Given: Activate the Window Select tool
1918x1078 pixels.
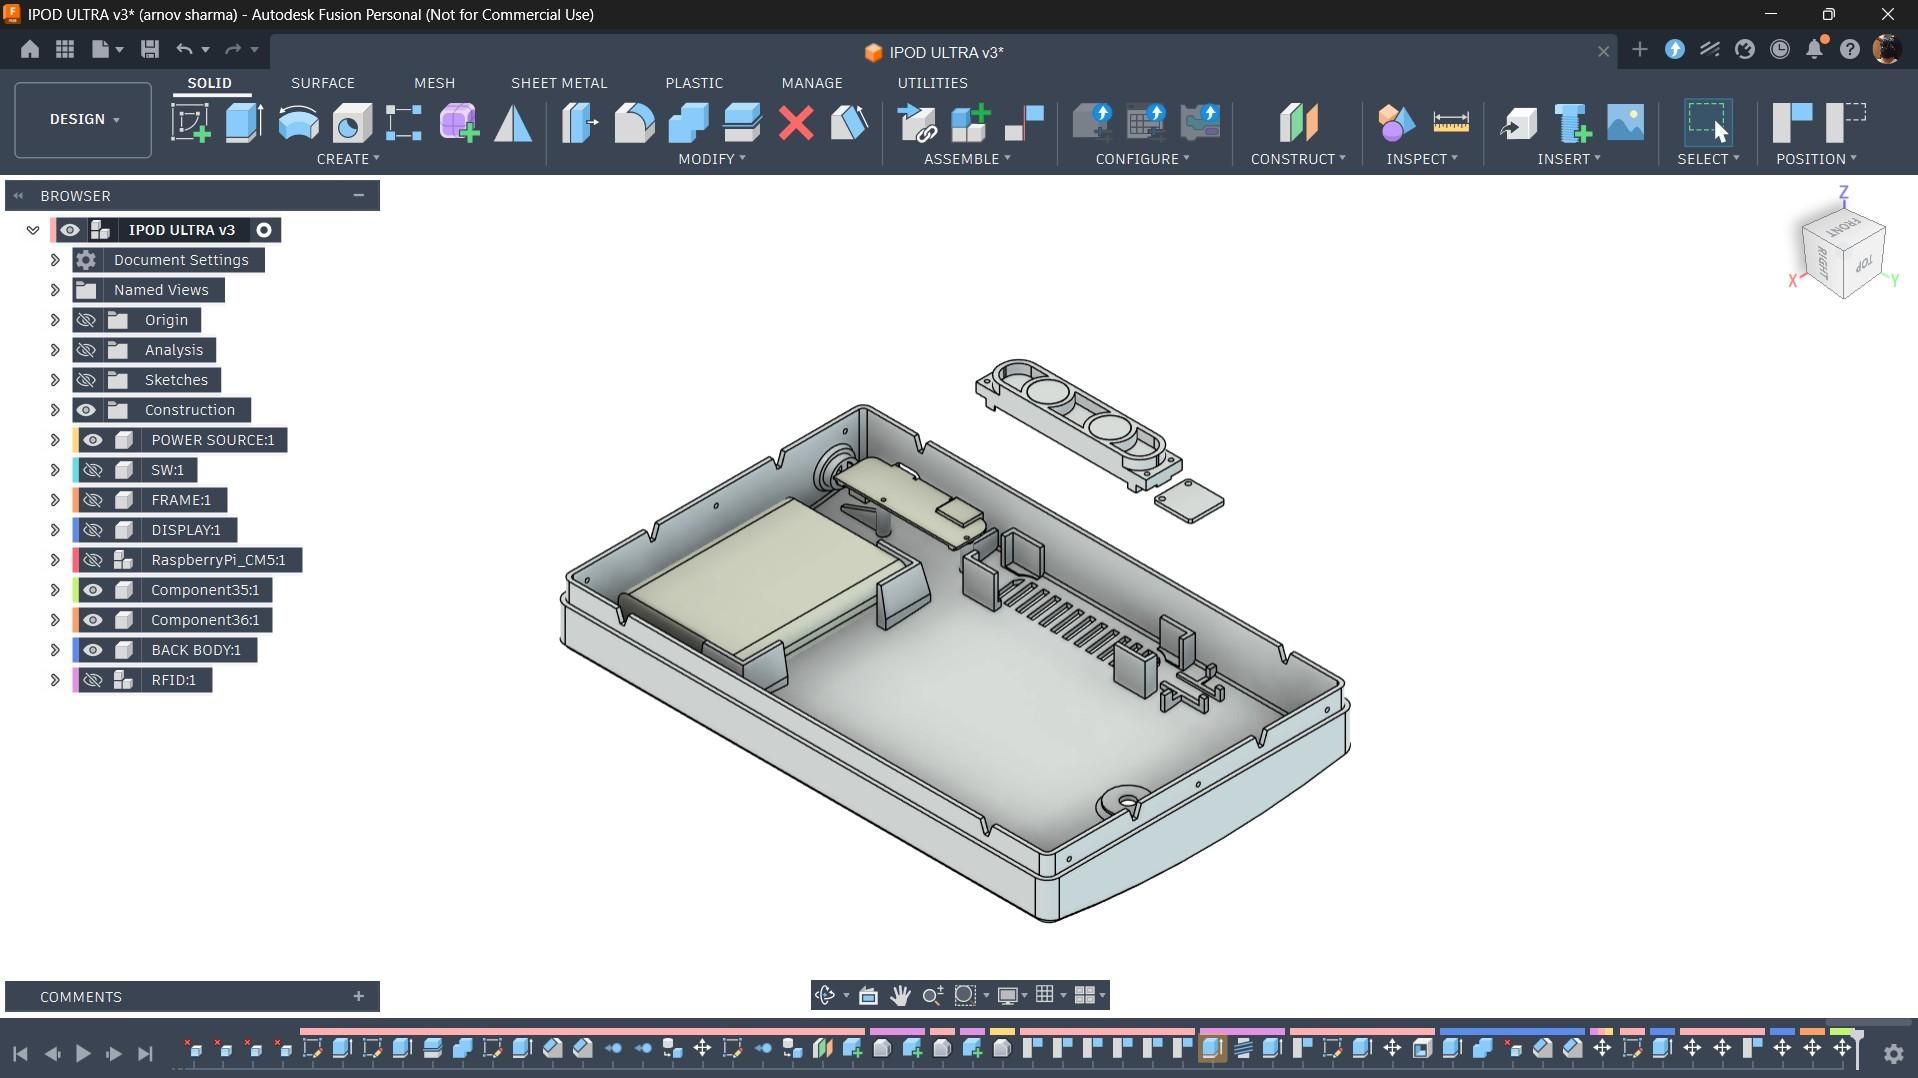Looking at the screenshot, I should pyautogui.click(x=1708, y=122).
